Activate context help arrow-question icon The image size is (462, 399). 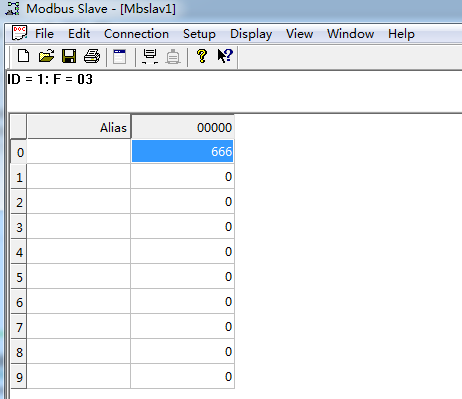pyautogui.click(x=225, y=56)
